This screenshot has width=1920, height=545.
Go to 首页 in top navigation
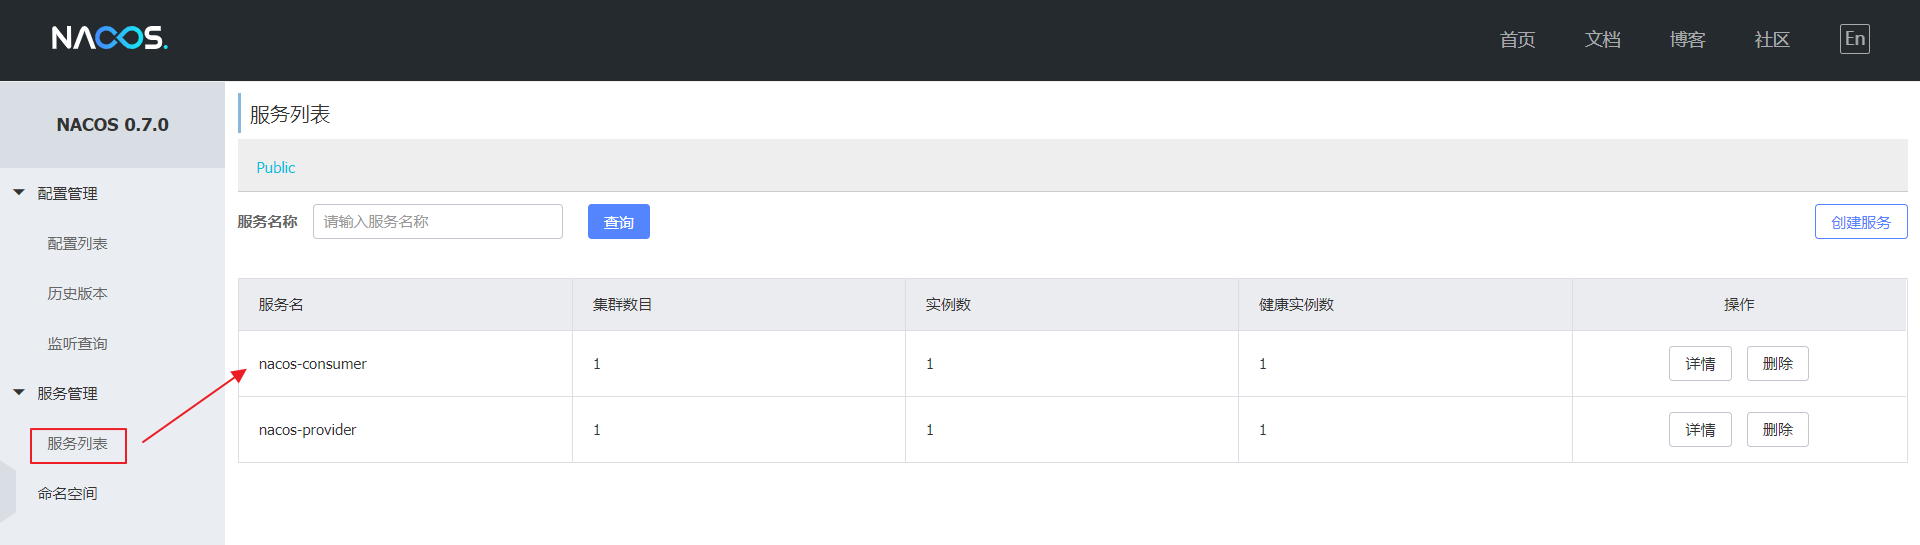tap(1517, 39)
